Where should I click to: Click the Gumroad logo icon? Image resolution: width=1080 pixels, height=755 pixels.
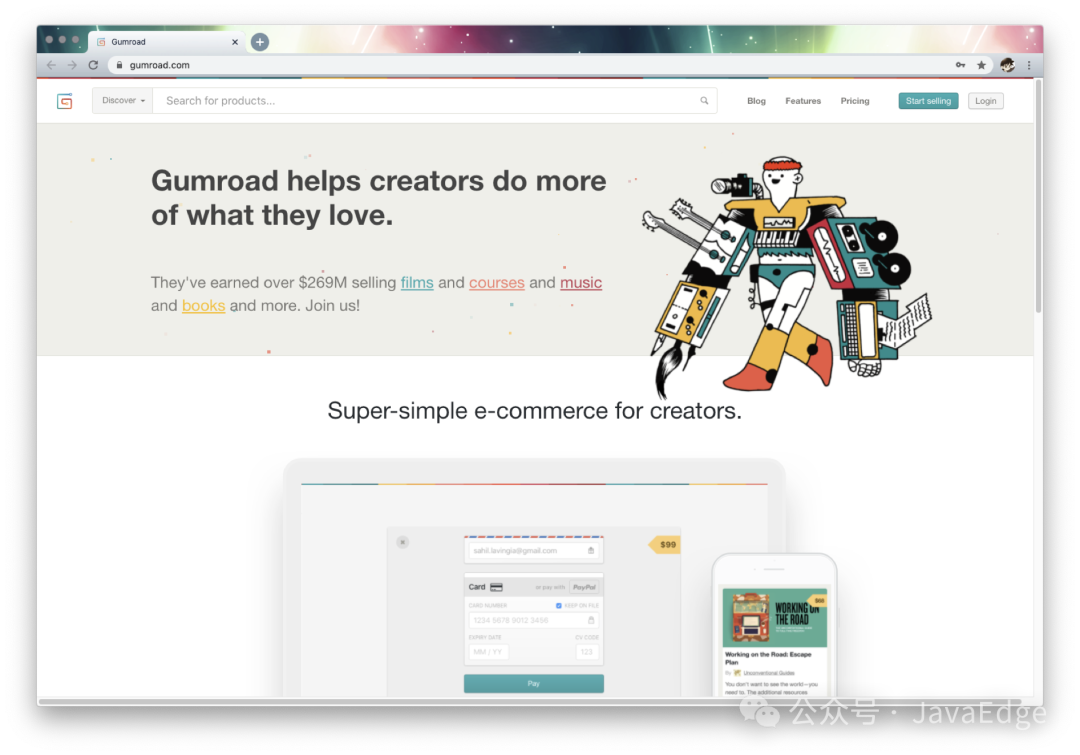click(x=65, y=101)
